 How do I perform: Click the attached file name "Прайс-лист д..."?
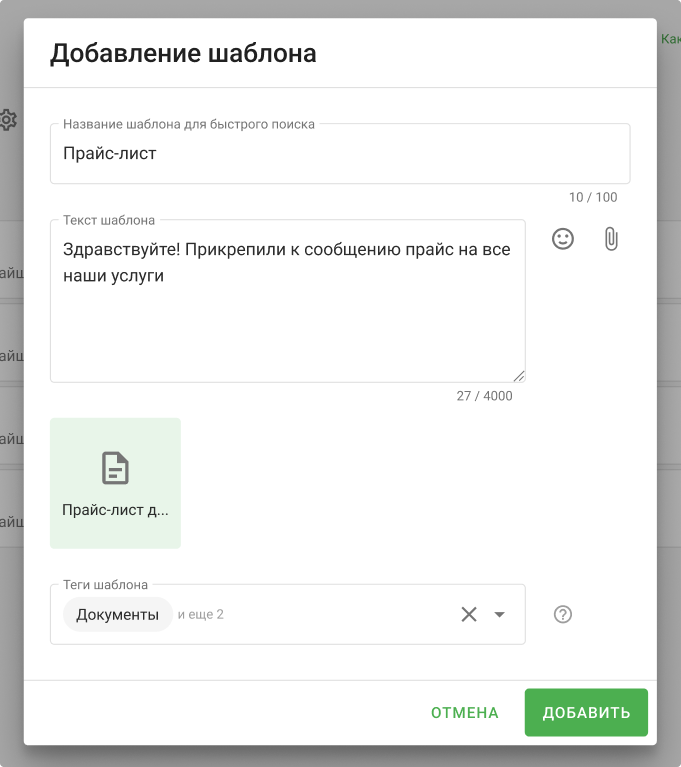pyautogui.click(x=116, y=509)
